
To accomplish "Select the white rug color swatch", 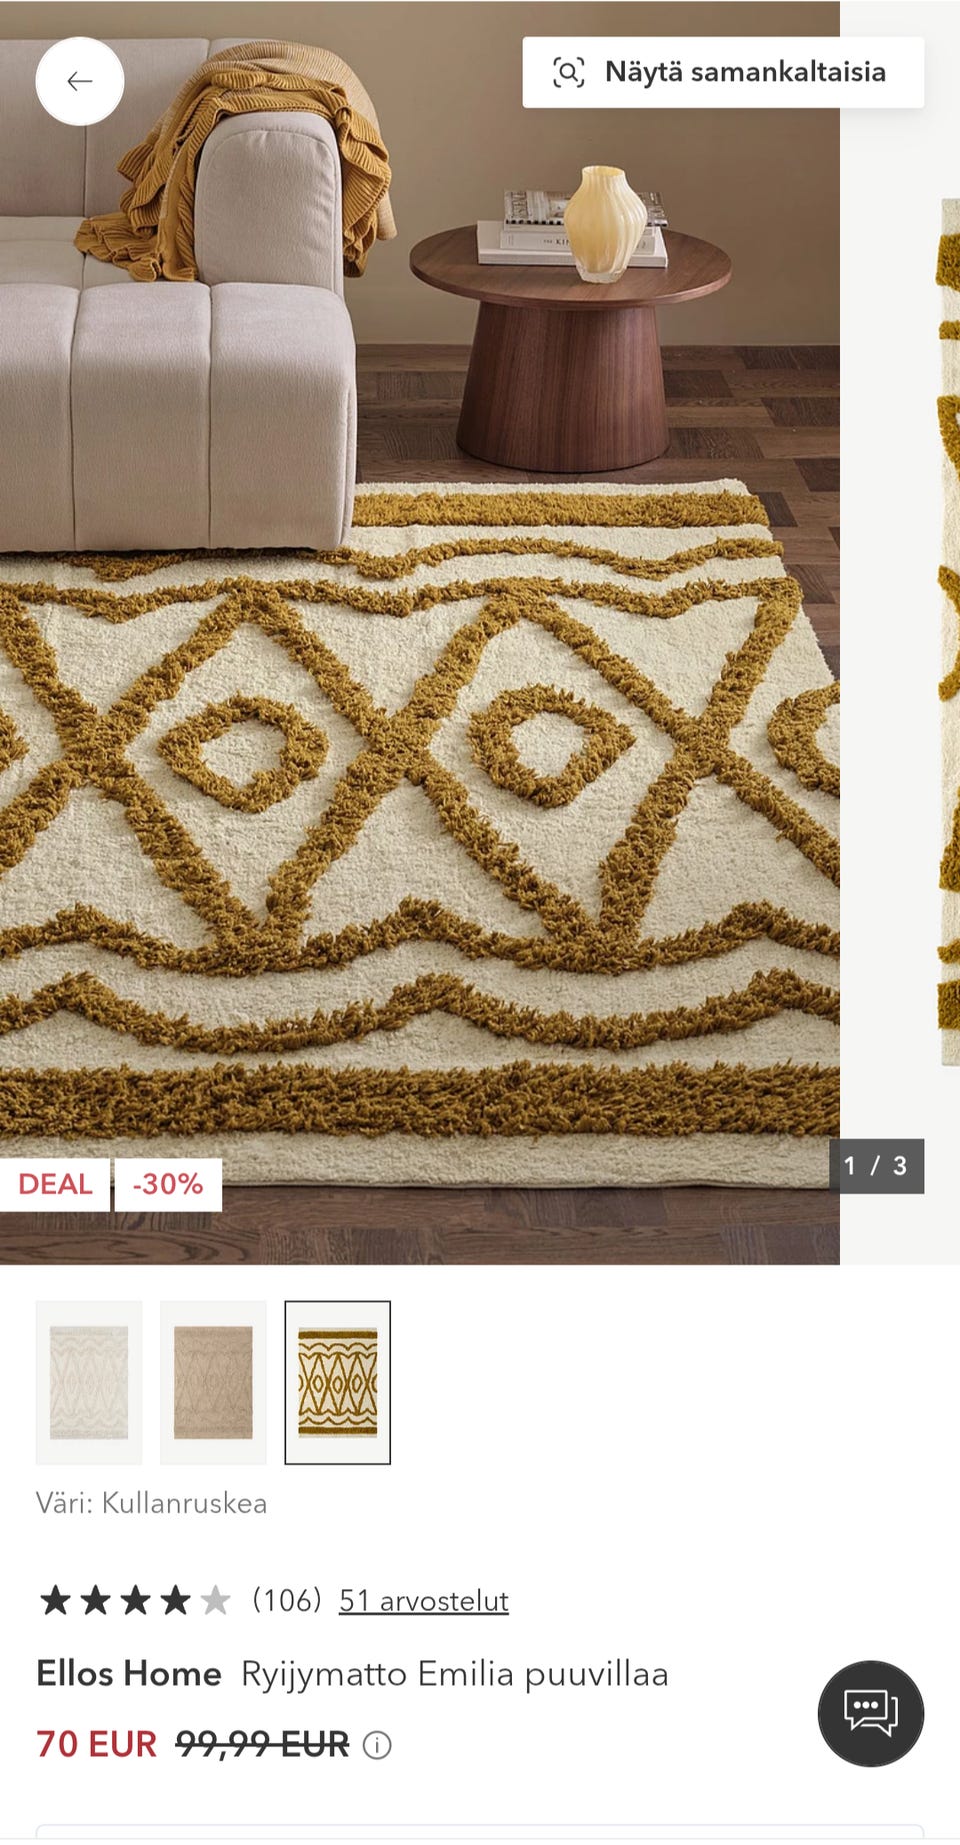I will pos(89,1382).
